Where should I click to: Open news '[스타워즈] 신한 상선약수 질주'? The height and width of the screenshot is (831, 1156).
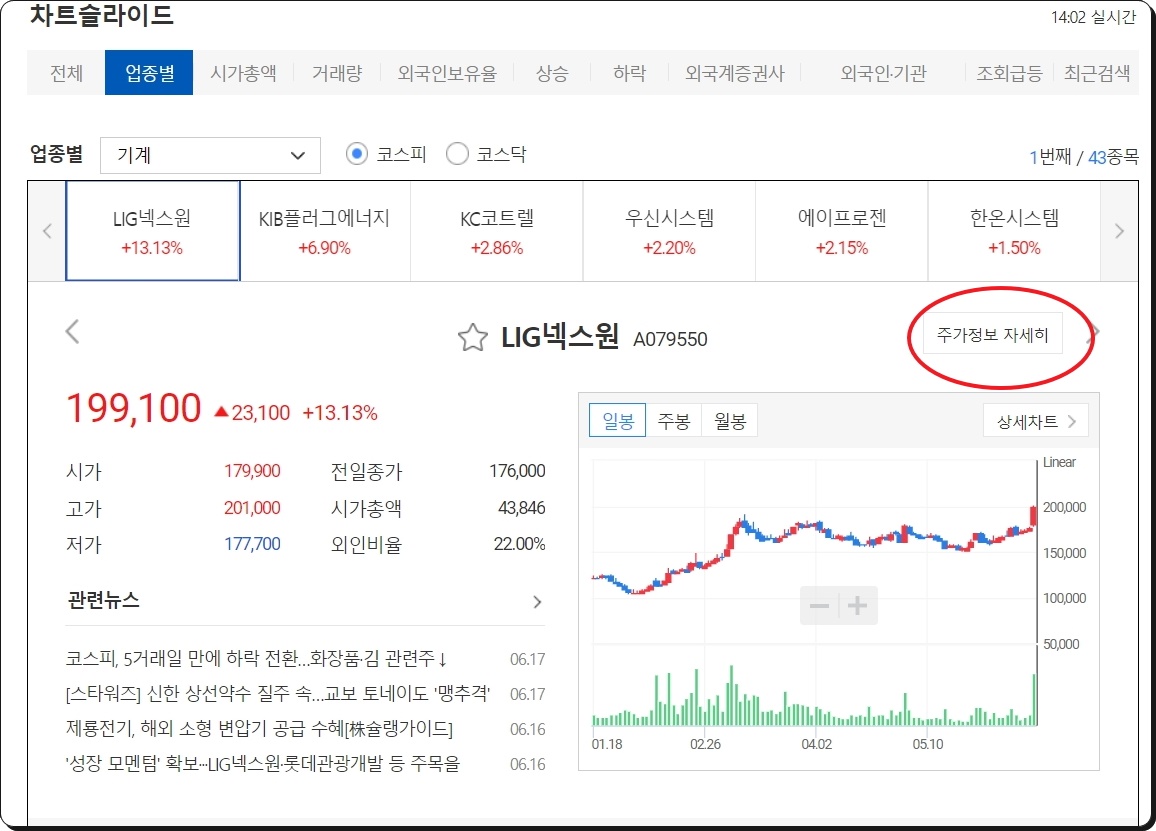(278, 693)
